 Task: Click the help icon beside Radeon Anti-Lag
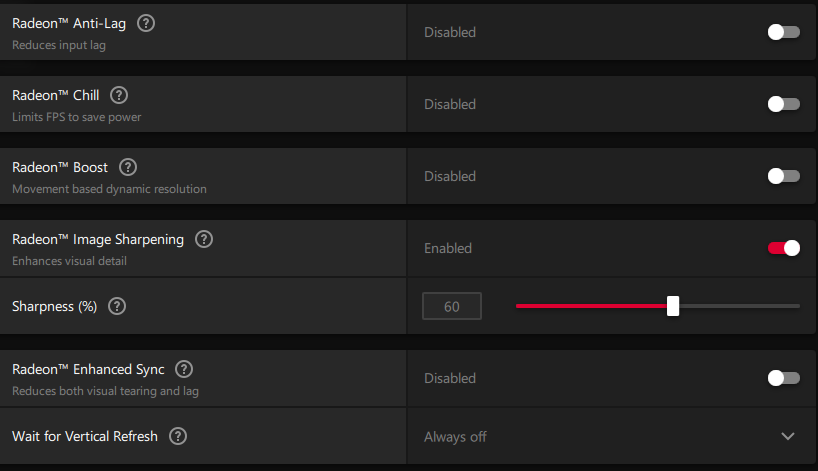click(146, 23)
